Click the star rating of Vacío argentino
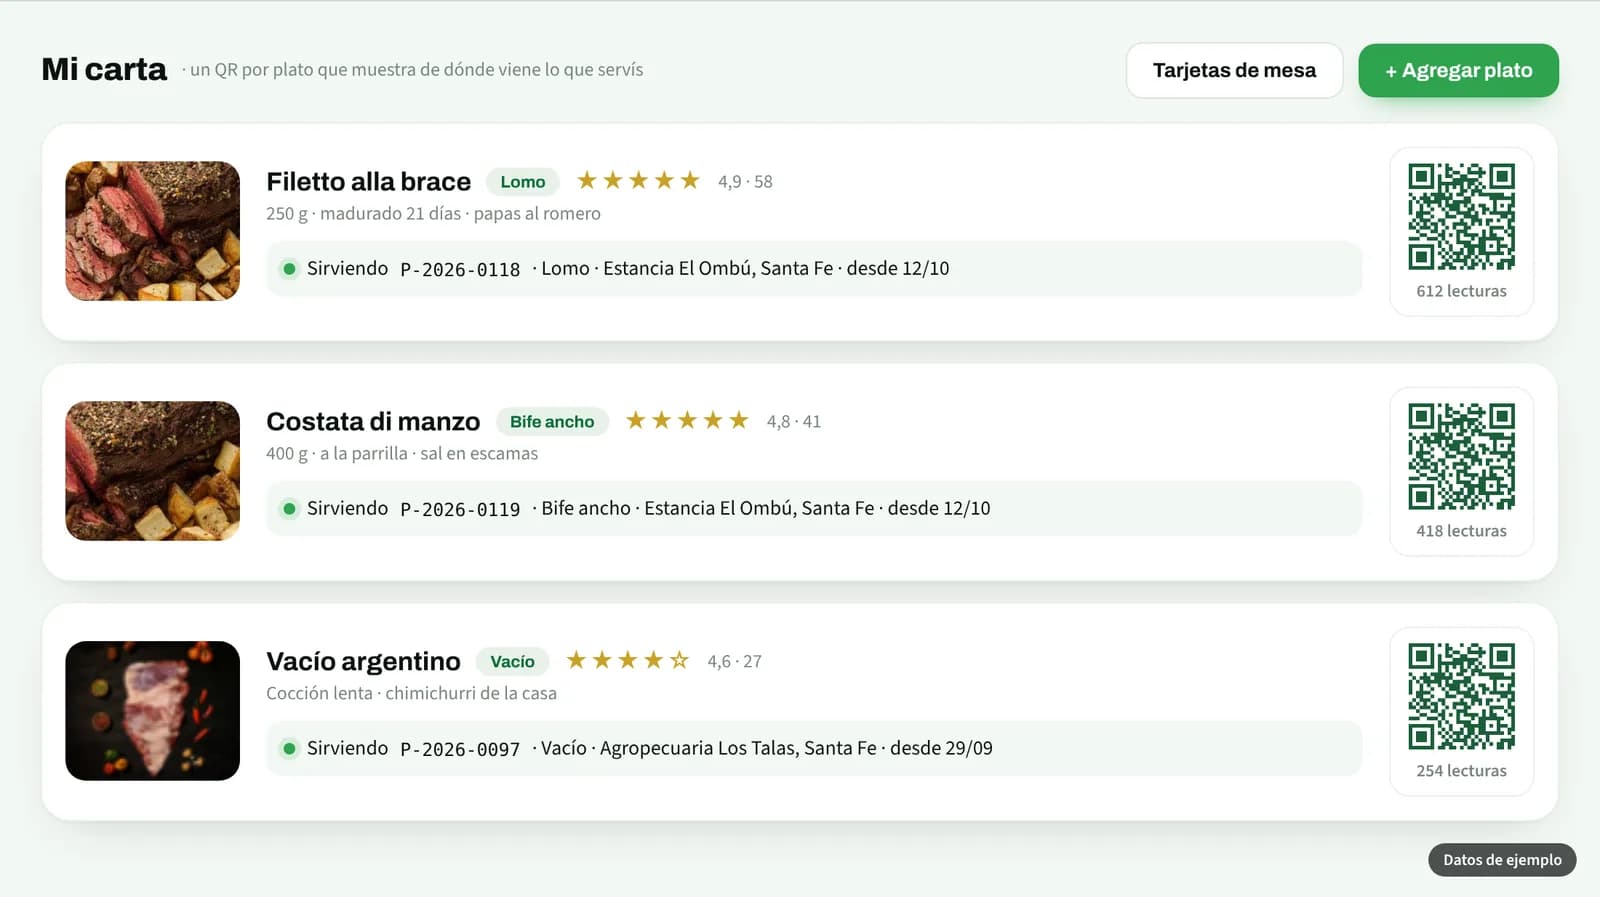The width and height of the screenshot is (1600, 897). pyautogui.click(x=627, y=660)
